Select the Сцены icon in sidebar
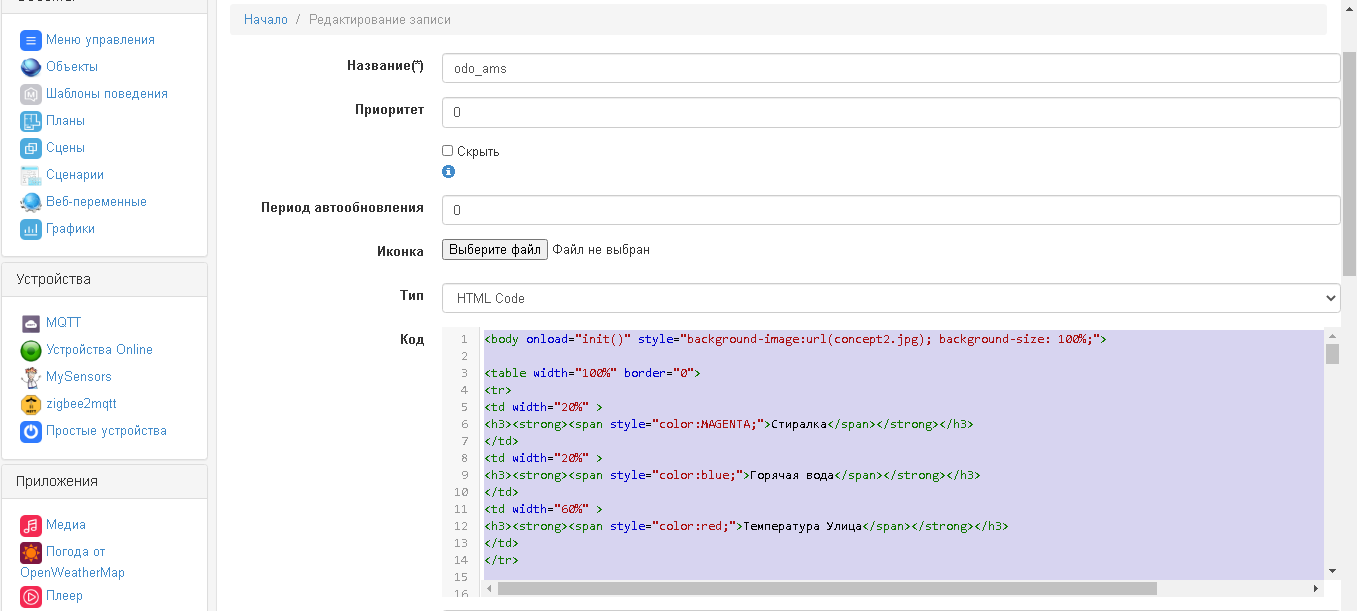The image size is (1357, 611). [x=30, y=148]
